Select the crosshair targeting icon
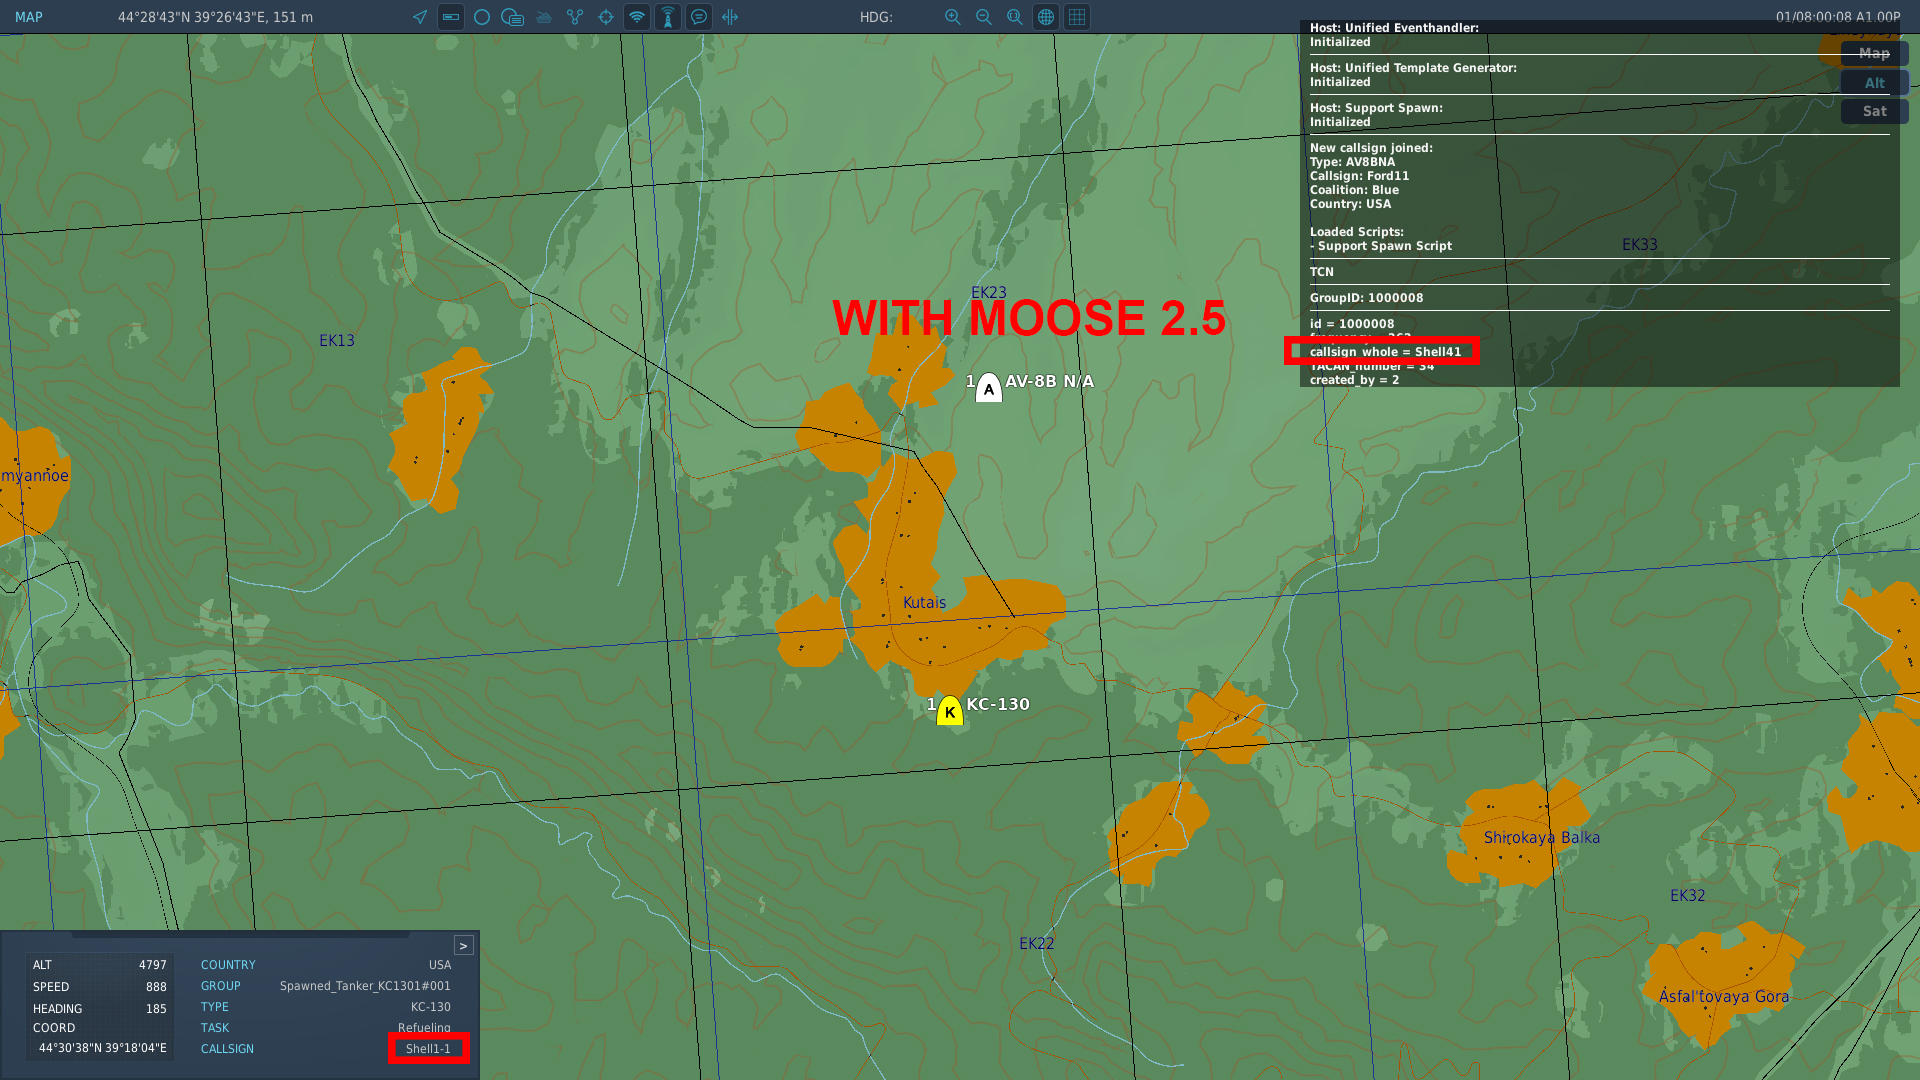1920x1080 pixels. coord(605,17)
